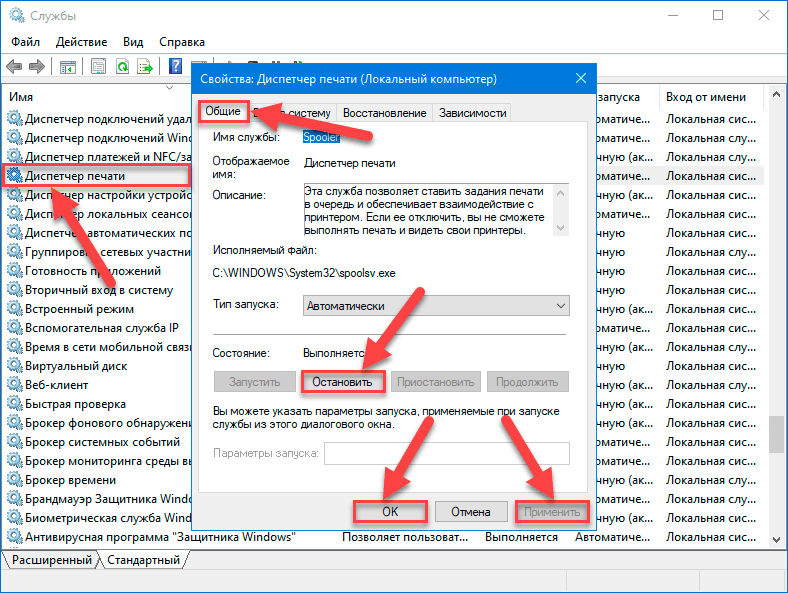Click gear icon beside Антивирусная программа row
Viewport: 788px width, 593px height.
pos(15,536)
